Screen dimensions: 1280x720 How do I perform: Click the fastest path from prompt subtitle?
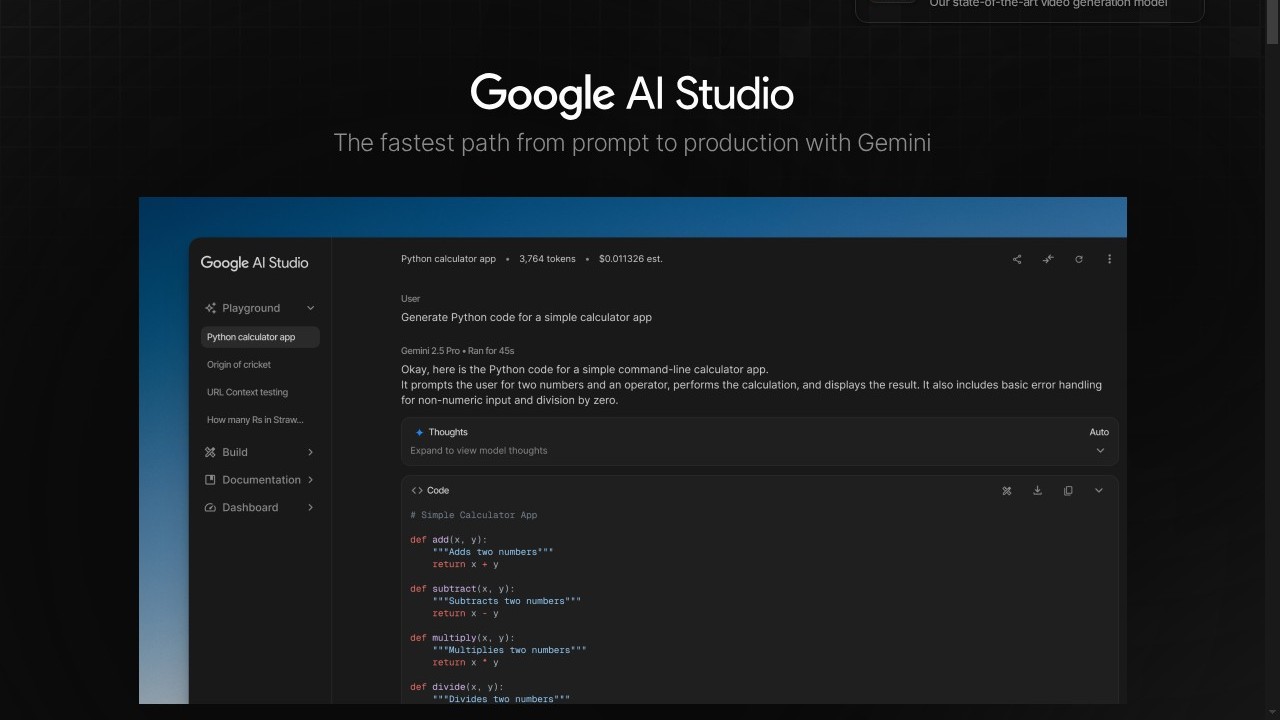click(632, 143)
